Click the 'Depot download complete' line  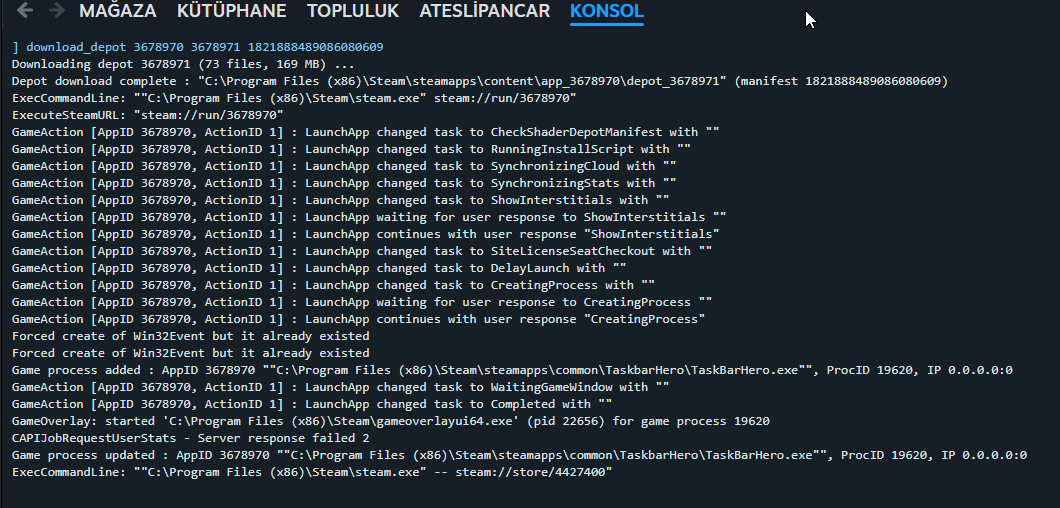[480, 81]
